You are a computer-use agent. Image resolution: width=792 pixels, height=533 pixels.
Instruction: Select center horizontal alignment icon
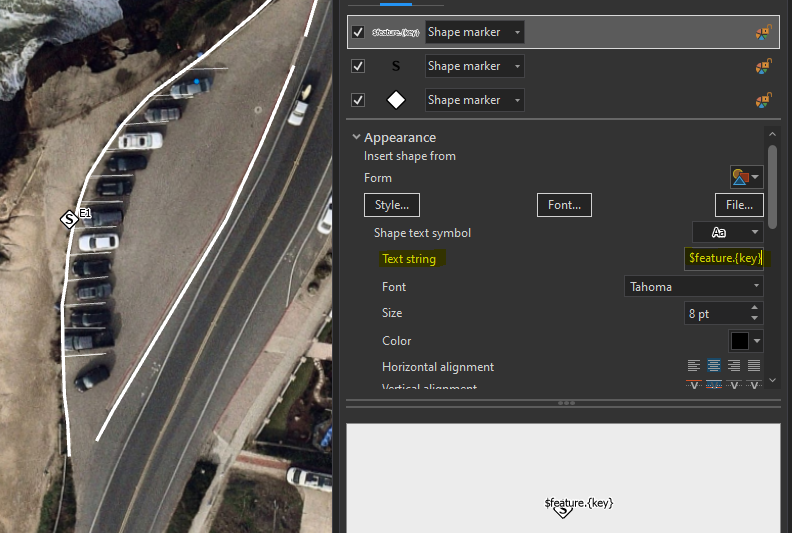click(714, 365)
